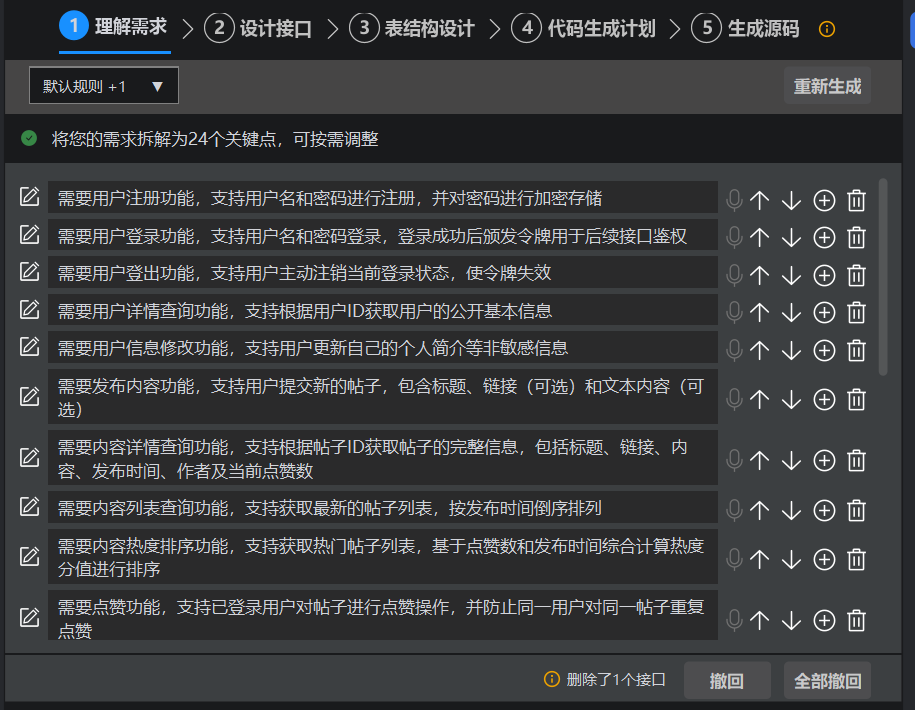Delete the 用户登录功能 requirement

point(856,237)
